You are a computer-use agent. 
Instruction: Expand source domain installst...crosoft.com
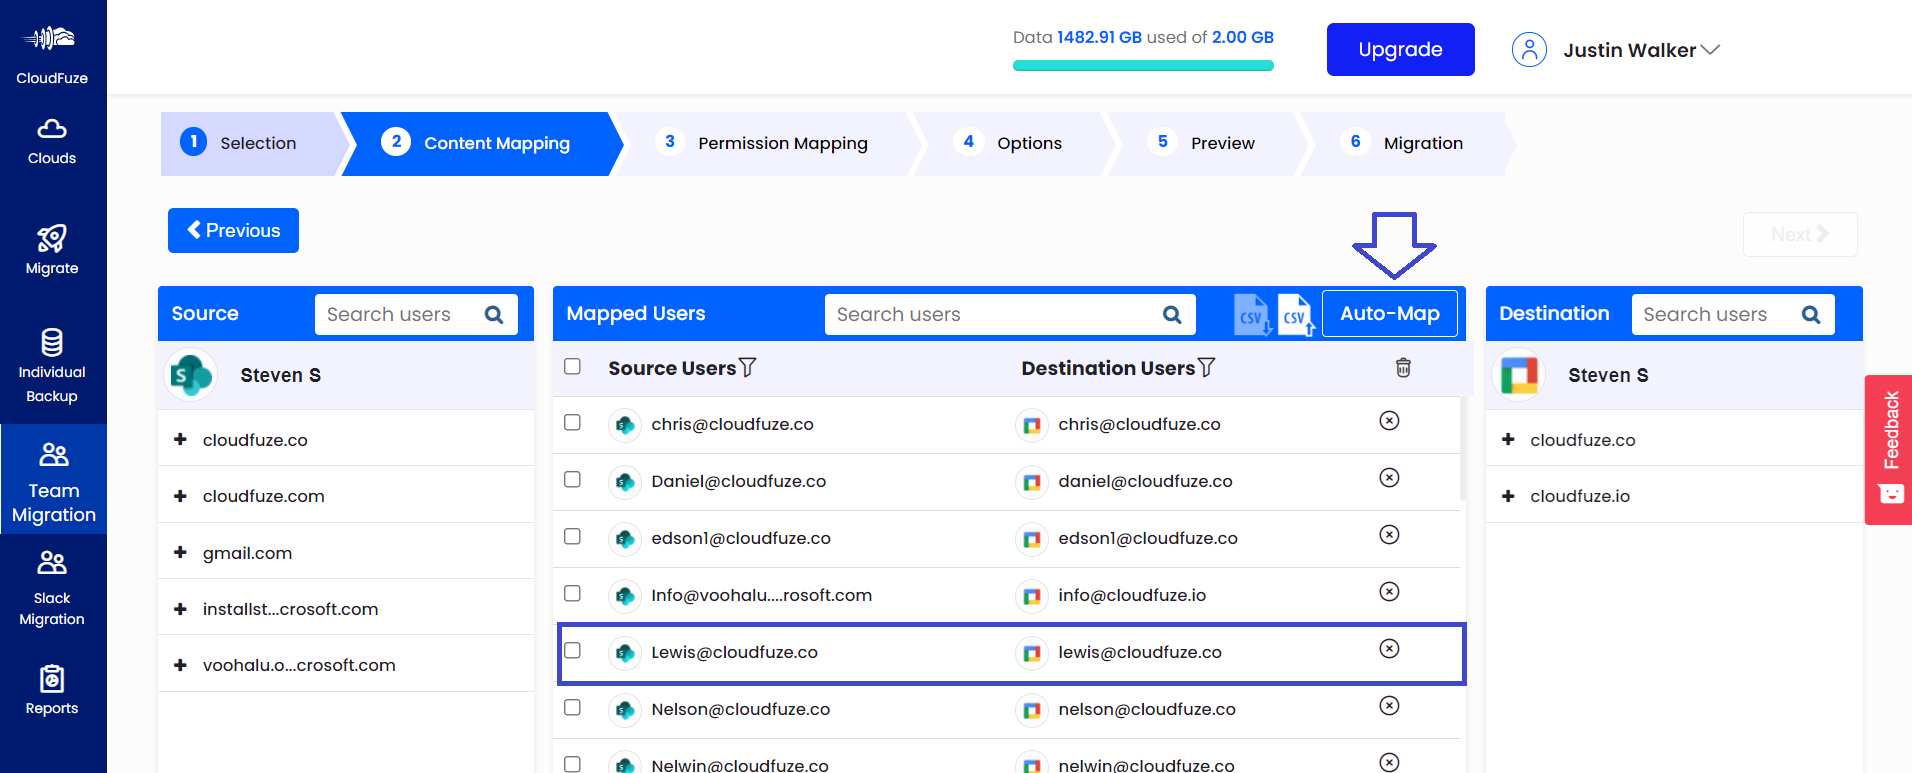coord(180,609)
